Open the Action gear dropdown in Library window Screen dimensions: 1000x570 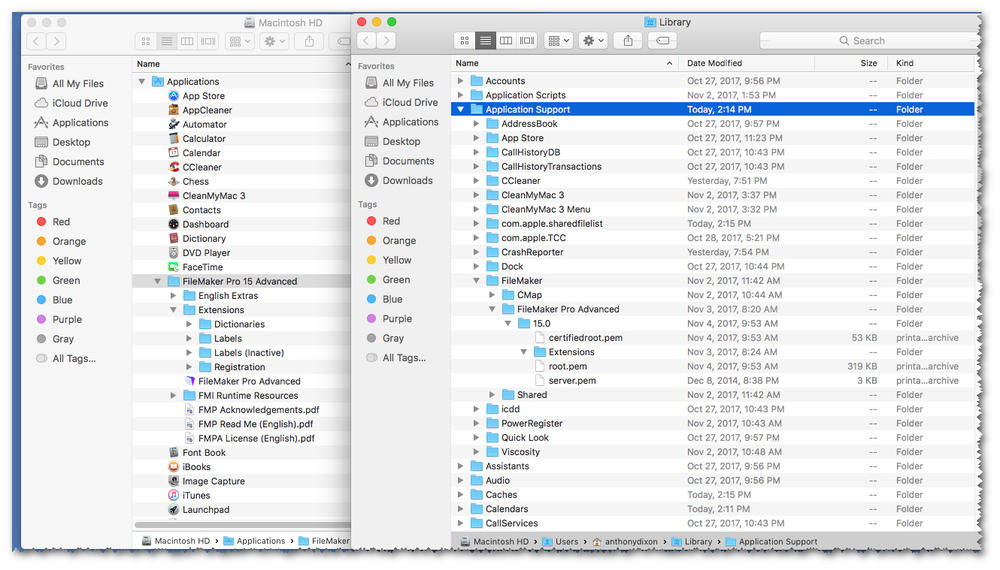click(x=593, y=41)
